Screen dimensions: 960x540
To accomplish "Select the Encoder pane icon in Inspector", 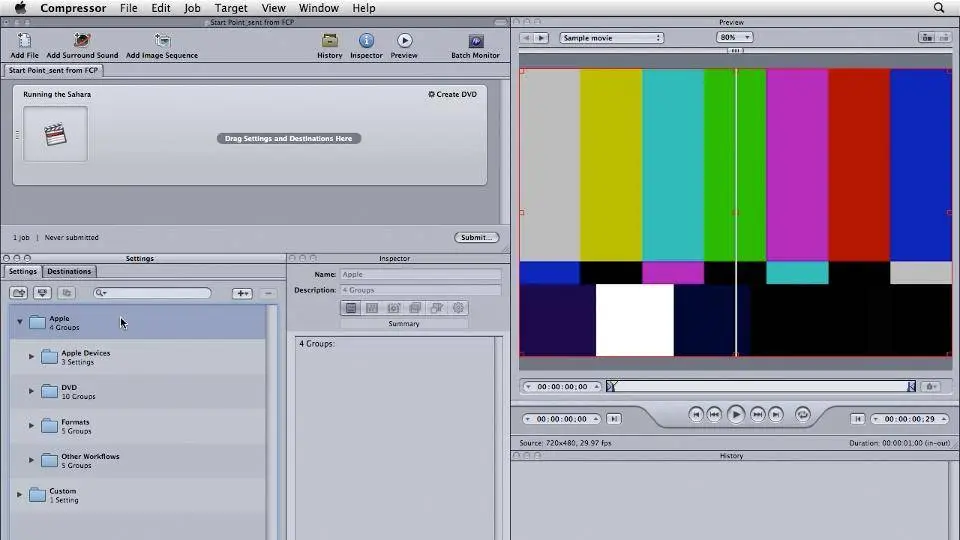I will 372,308.
